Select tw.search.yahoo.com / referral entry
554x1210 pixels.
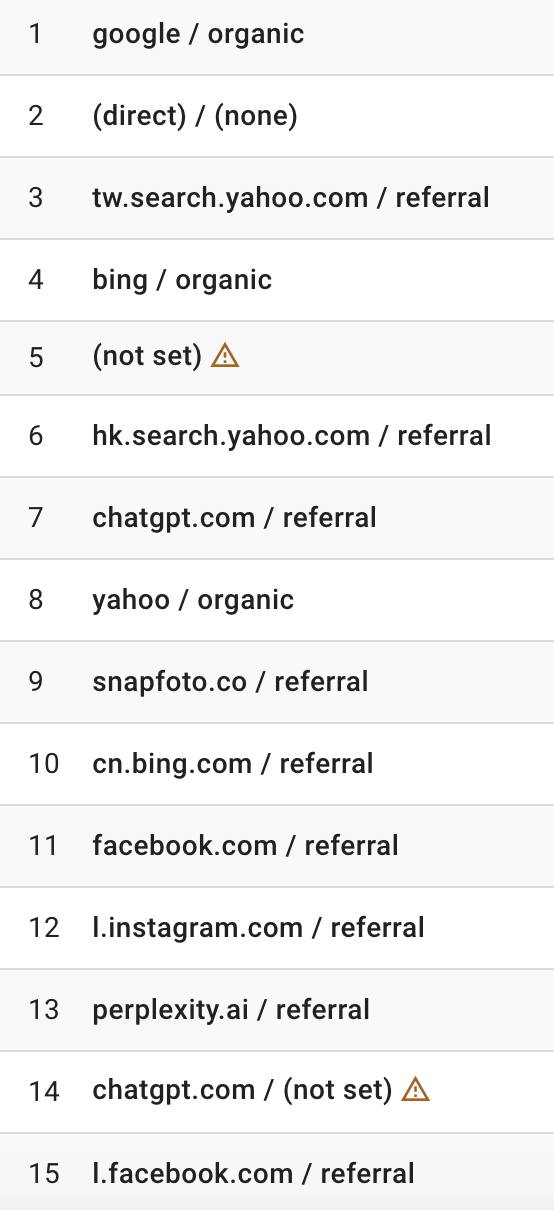pyautogui.click(x=277, y=198)
